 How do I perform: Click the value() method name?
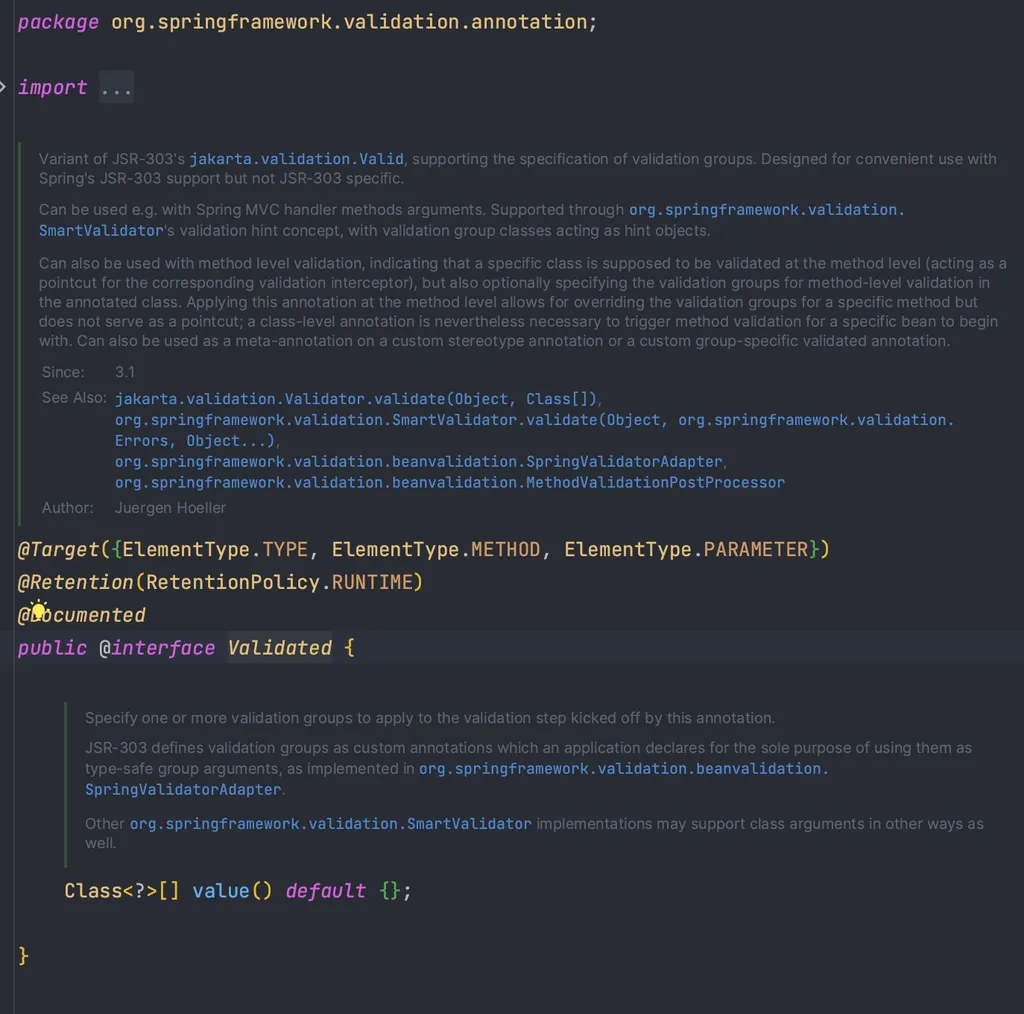[x=220, y=891]
